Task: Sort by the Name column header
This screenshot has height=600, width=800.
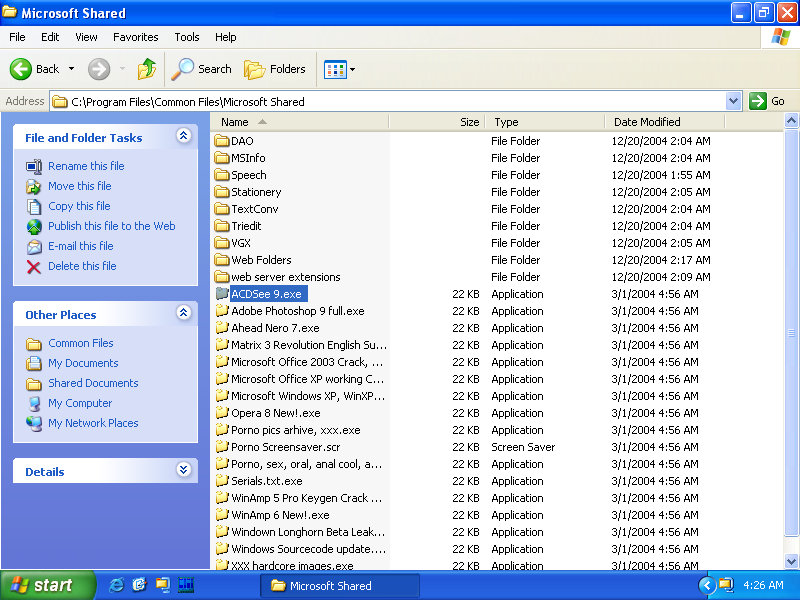Action: (300, 122)
